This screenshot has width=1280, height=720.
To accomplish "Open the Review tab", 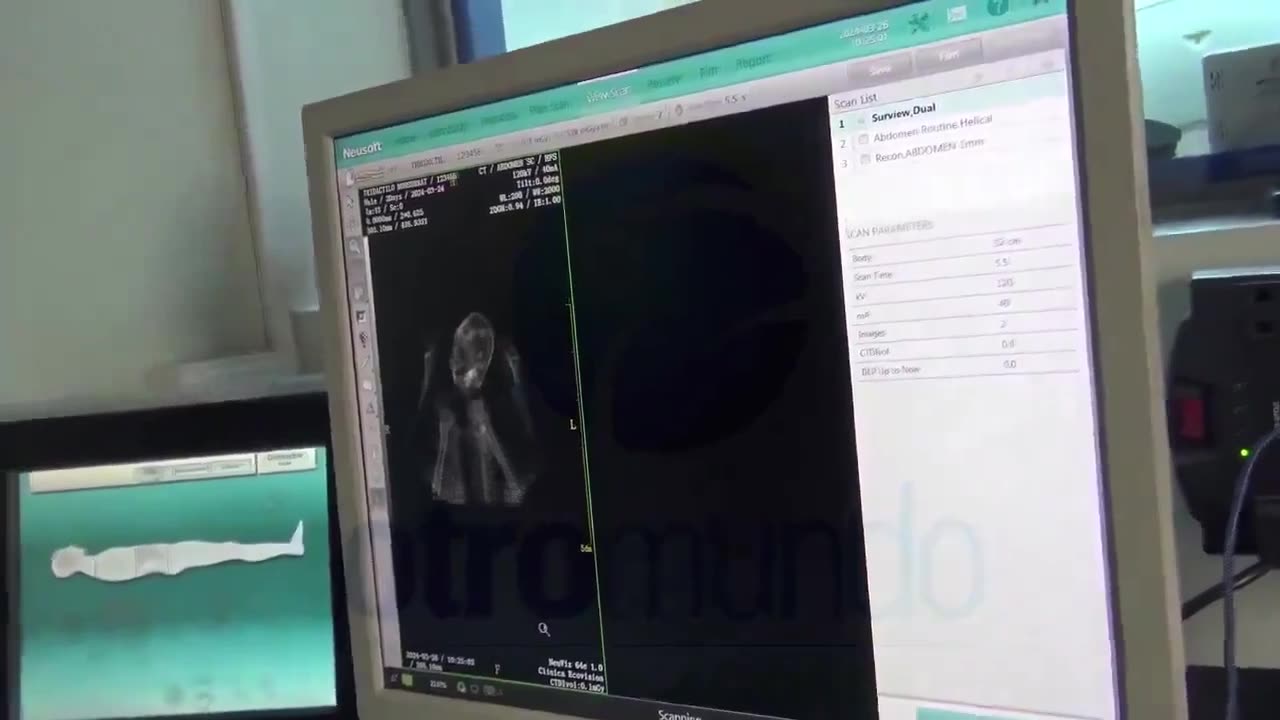I will (663, 82).
